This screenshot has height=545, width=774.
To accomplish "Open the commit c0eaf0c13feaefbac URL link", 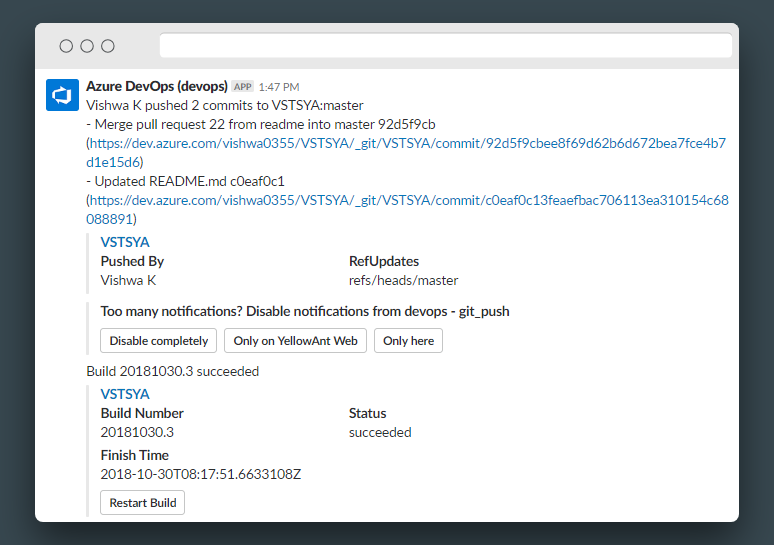I will click(407, 210).
